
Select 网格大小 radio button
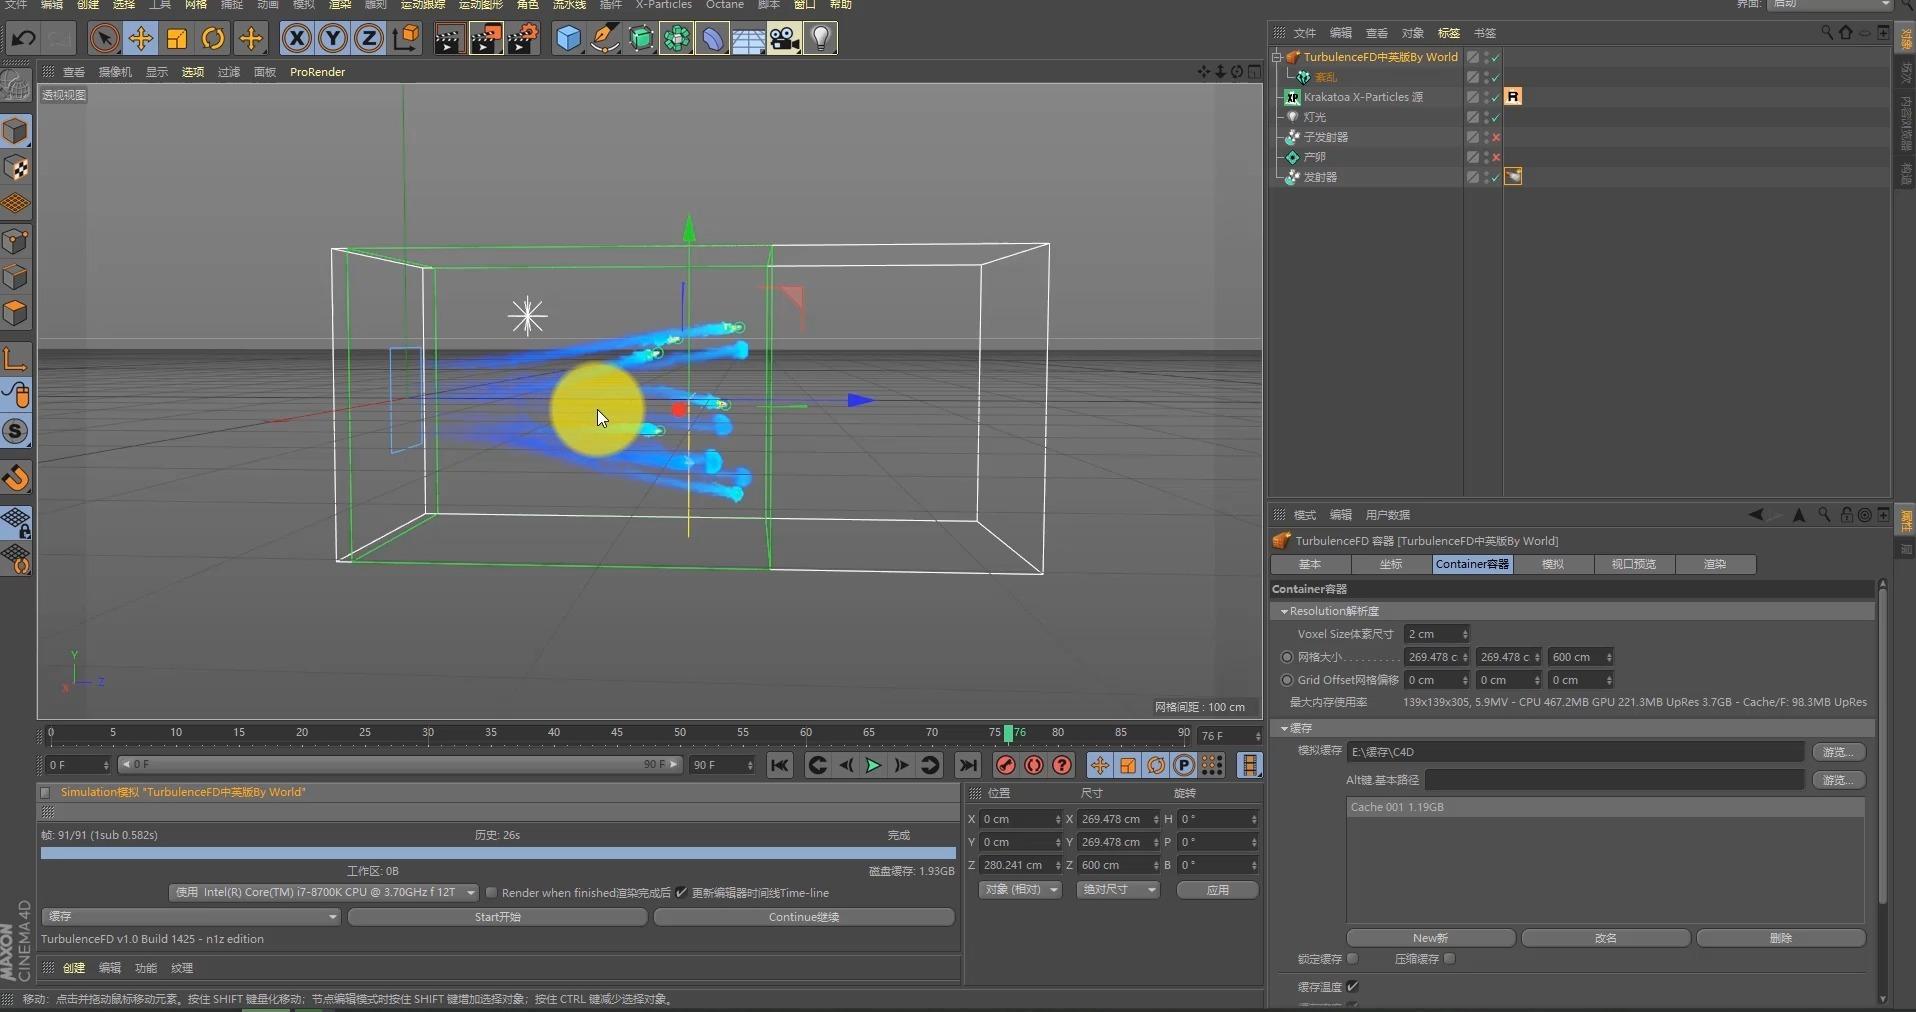[1287, 657]
